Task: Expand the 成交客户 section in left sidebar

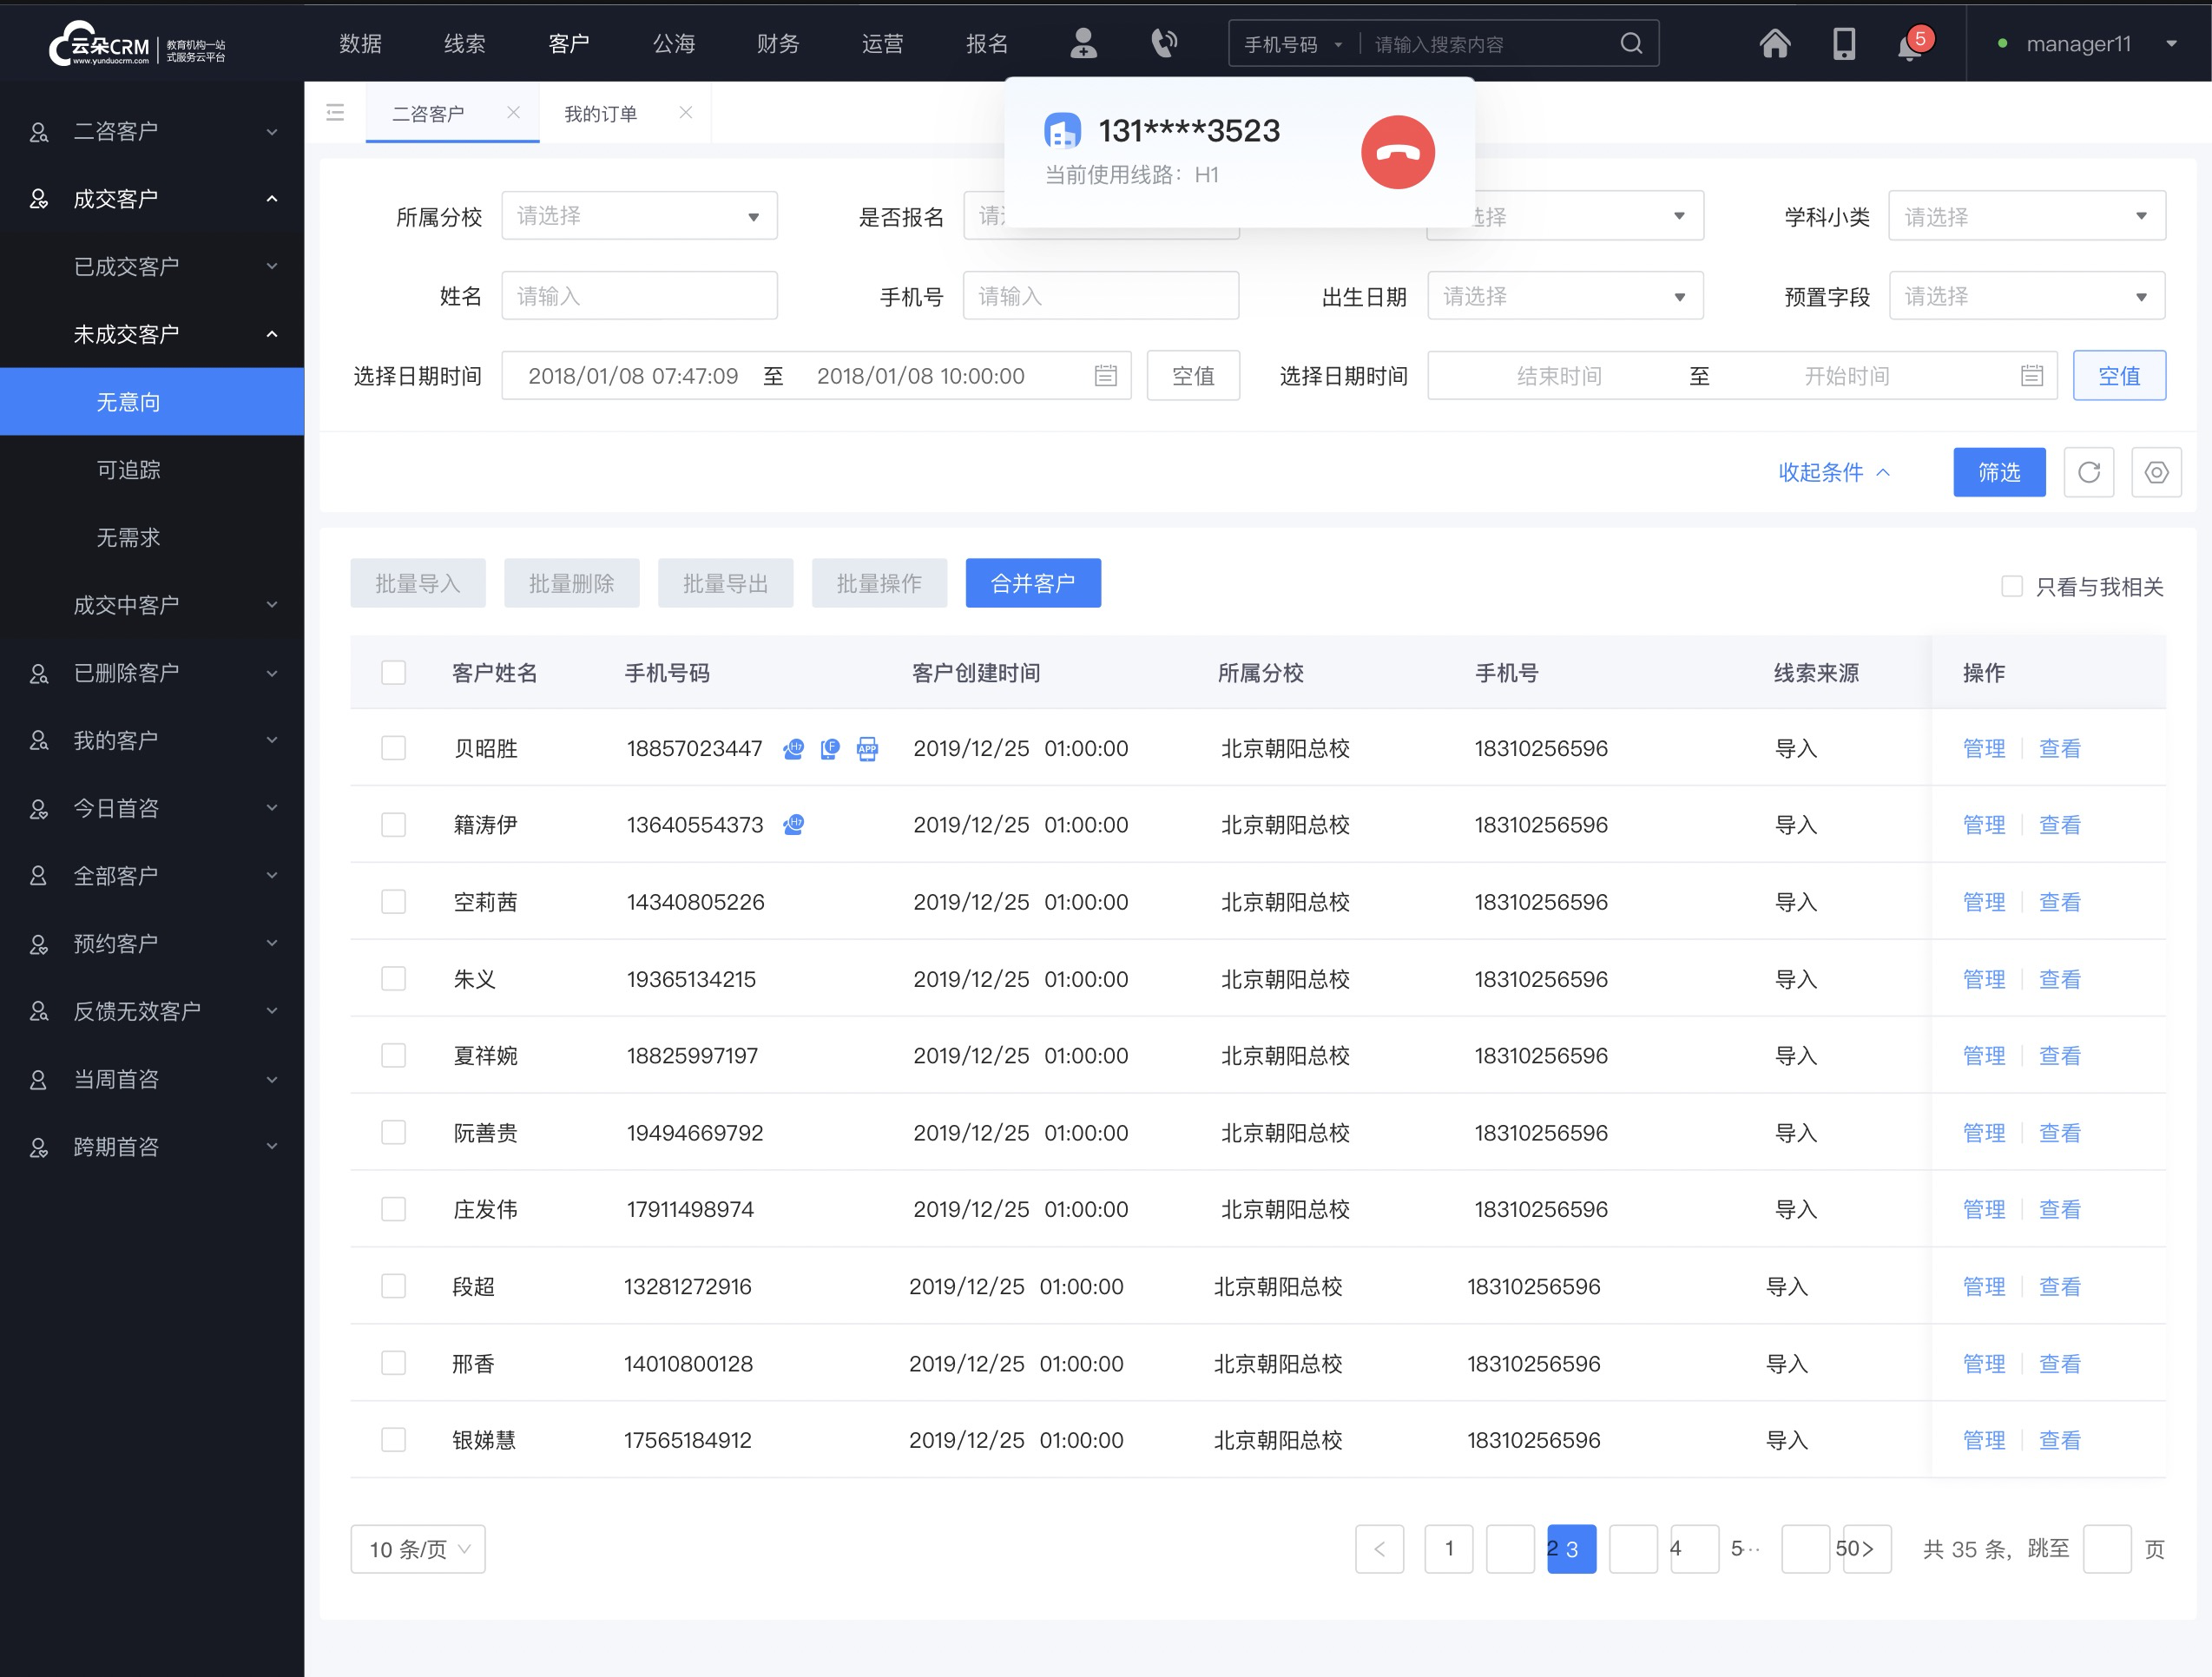Action: pyautogui.click(x=151, y=199)
